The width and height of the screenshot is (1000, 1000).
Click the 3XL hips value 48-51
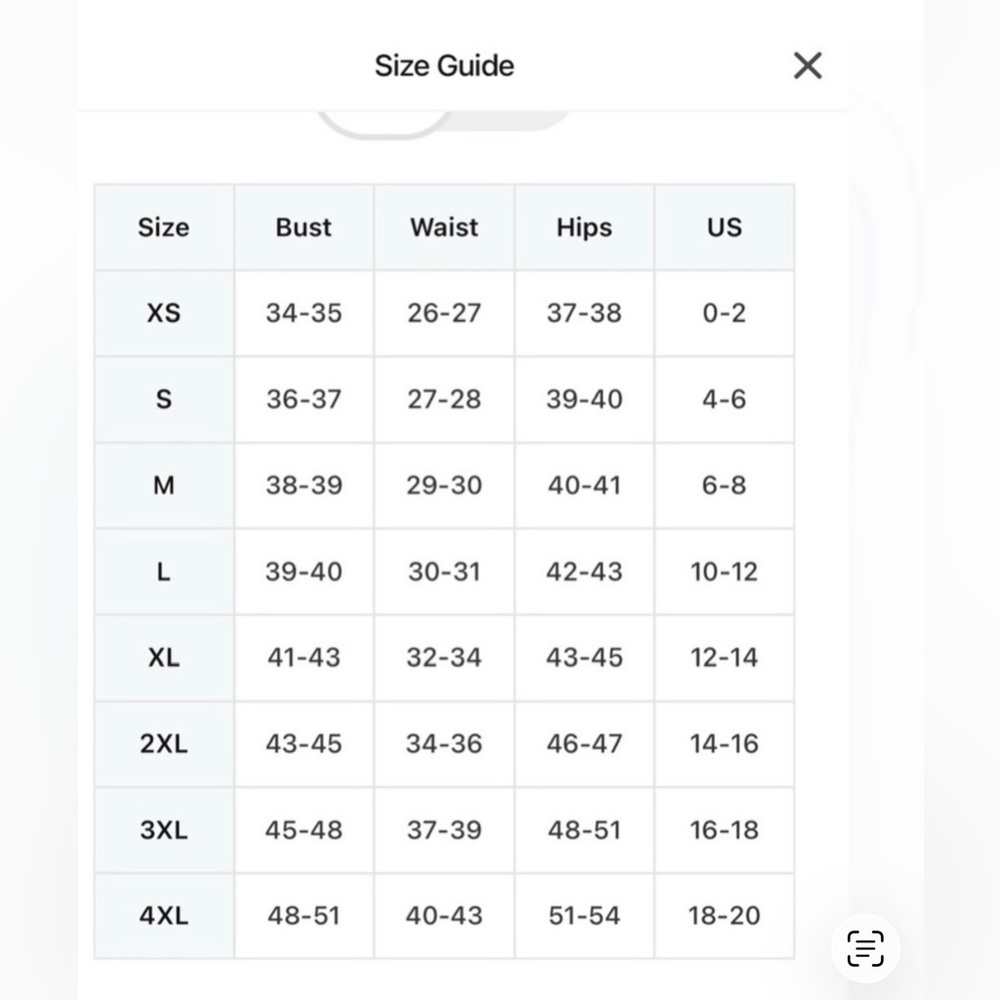click(584, 830)
